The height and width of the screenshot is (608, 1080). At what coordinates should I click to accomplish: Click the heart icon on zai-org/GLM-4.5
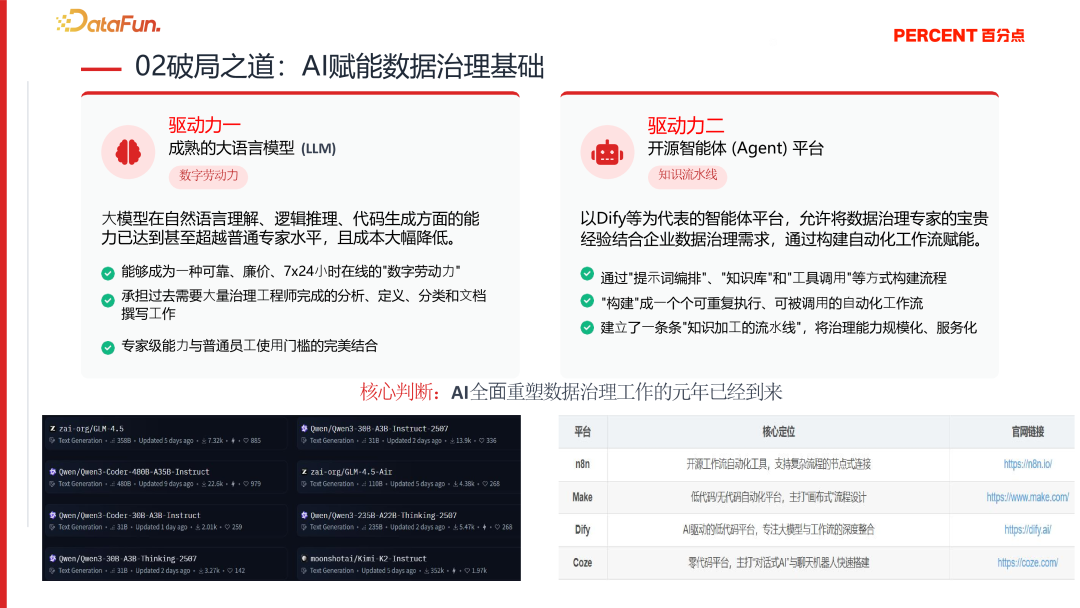245,442
